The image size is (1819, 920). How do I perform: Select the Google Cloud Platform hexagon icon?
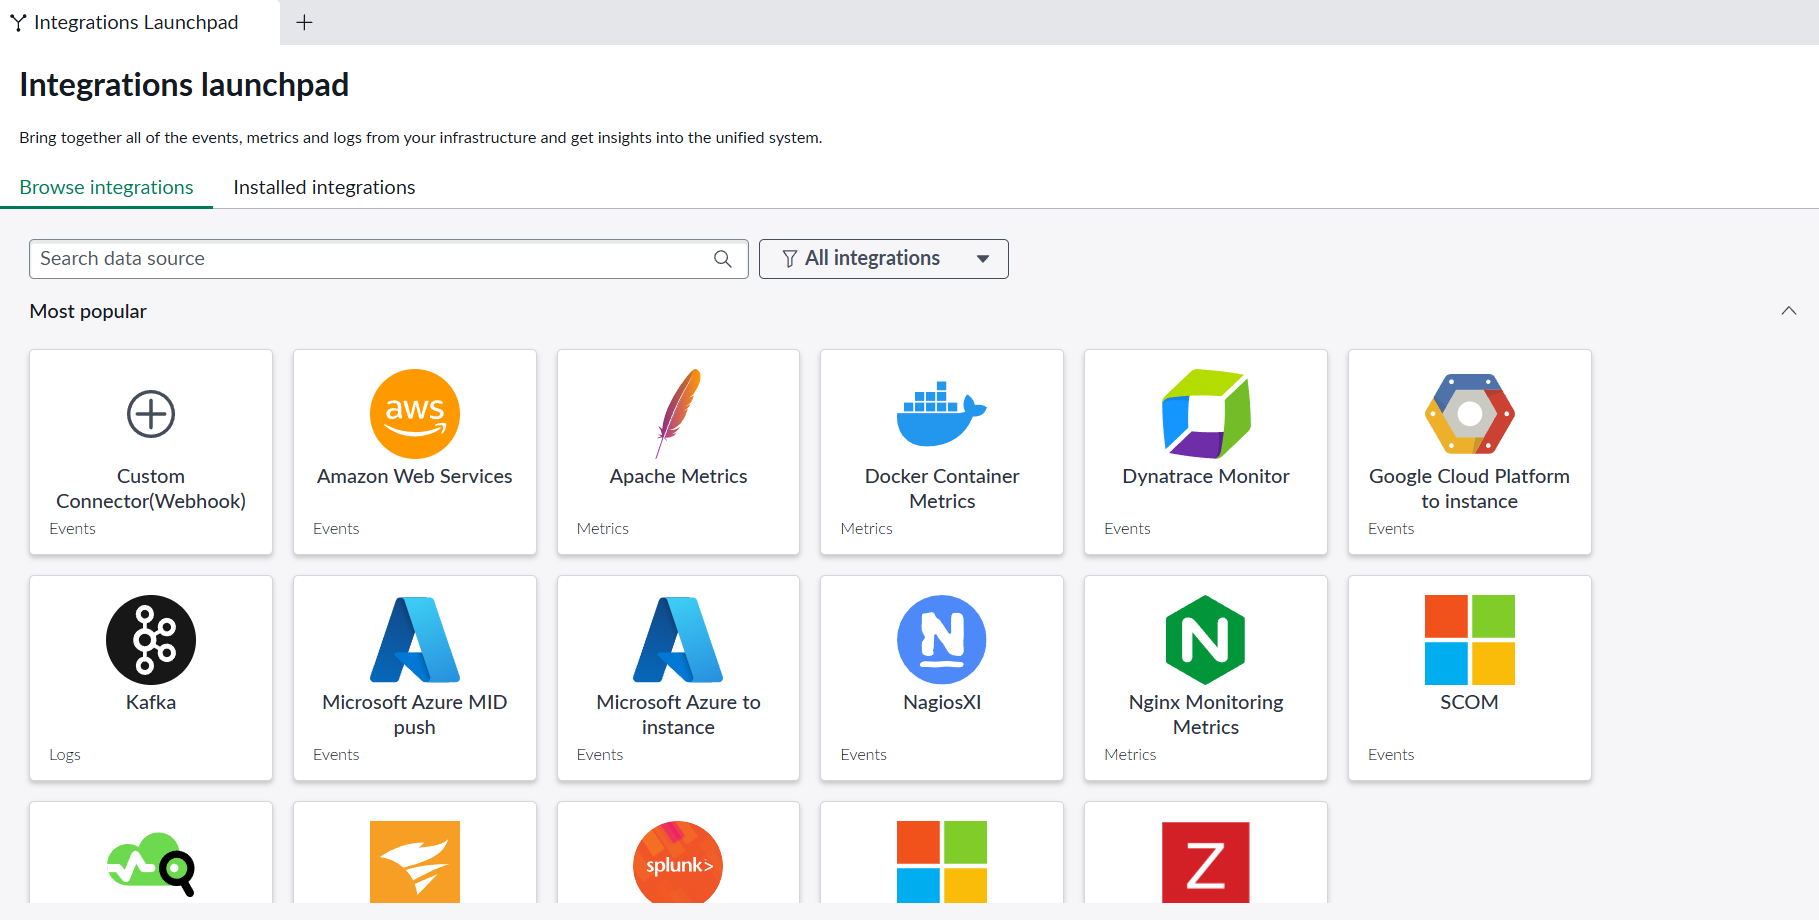(x=1469, y=414)
